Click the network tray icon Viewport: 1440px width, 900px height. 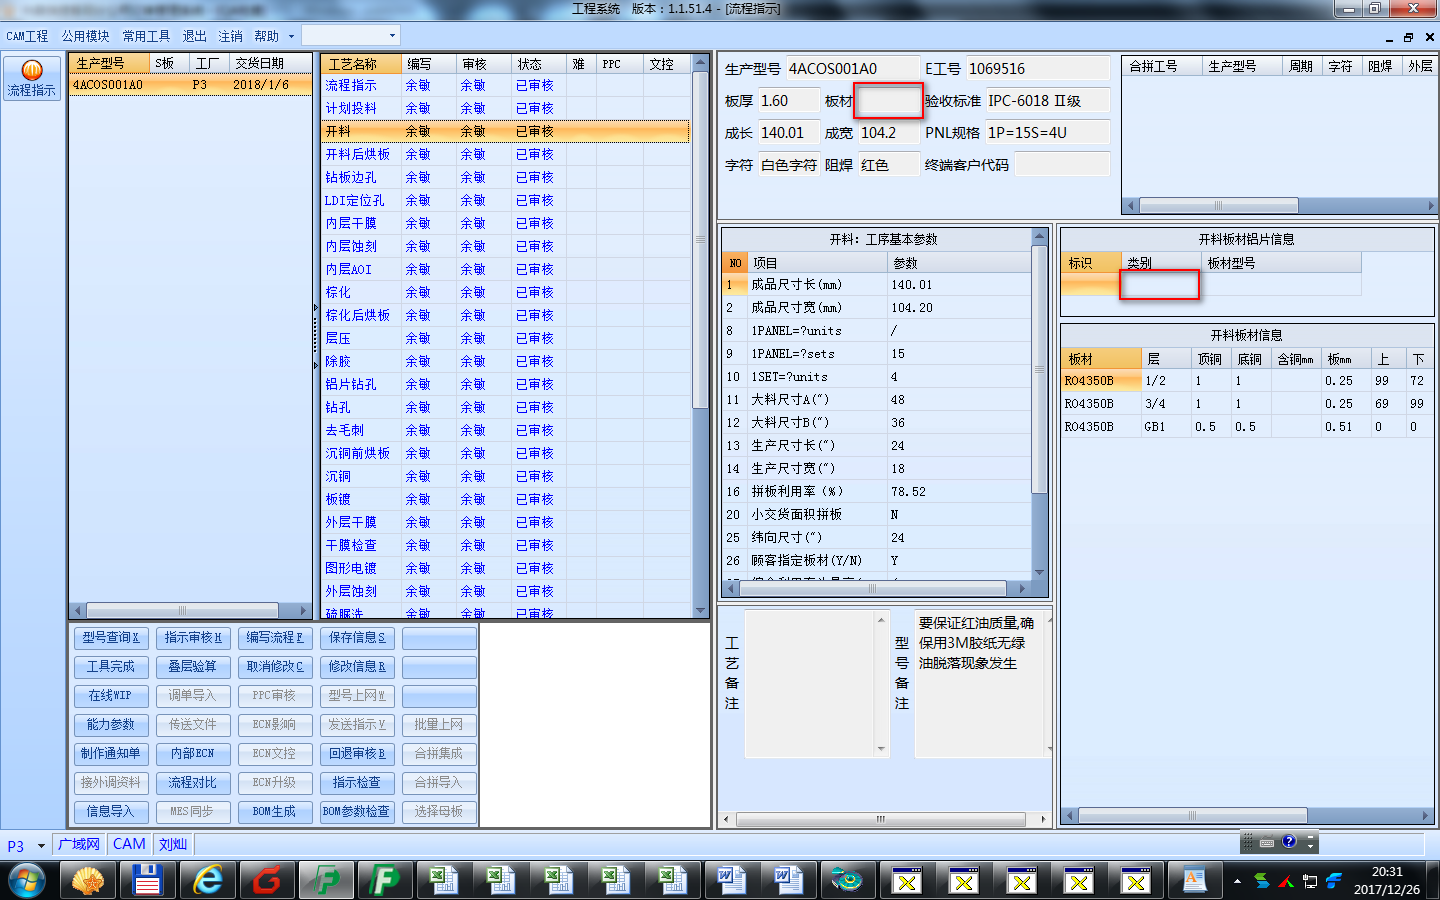point(1309,881)
